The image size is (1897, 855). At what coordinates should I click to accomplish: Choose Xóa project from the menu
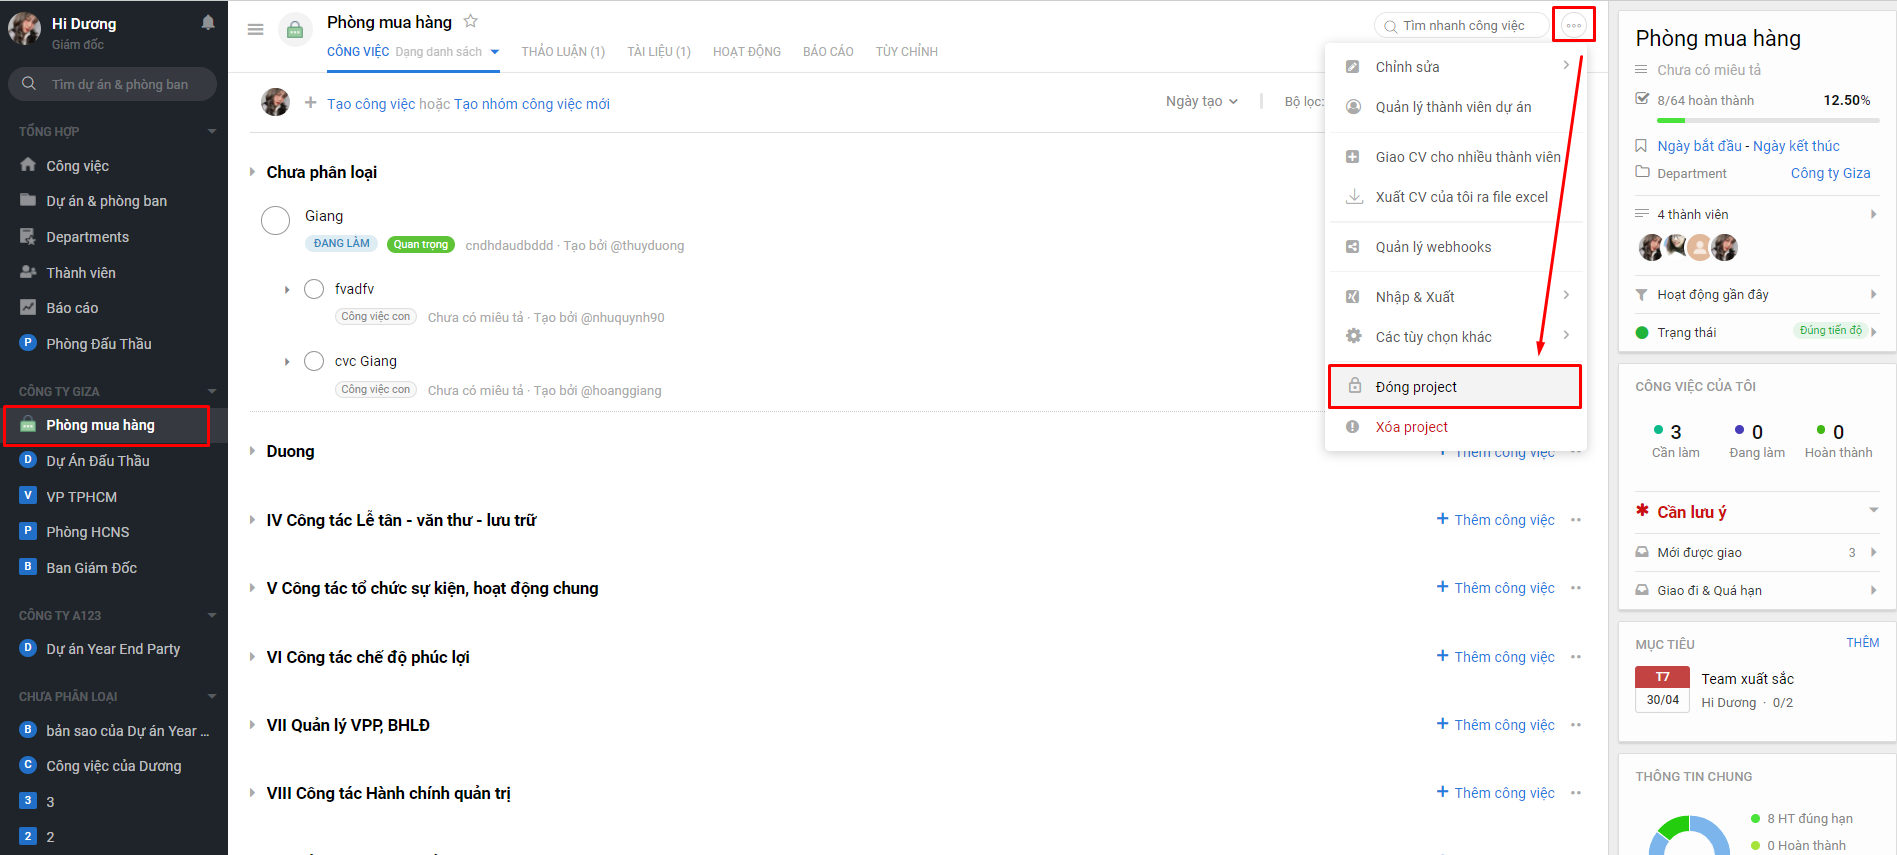click(x=1456, y=427)
